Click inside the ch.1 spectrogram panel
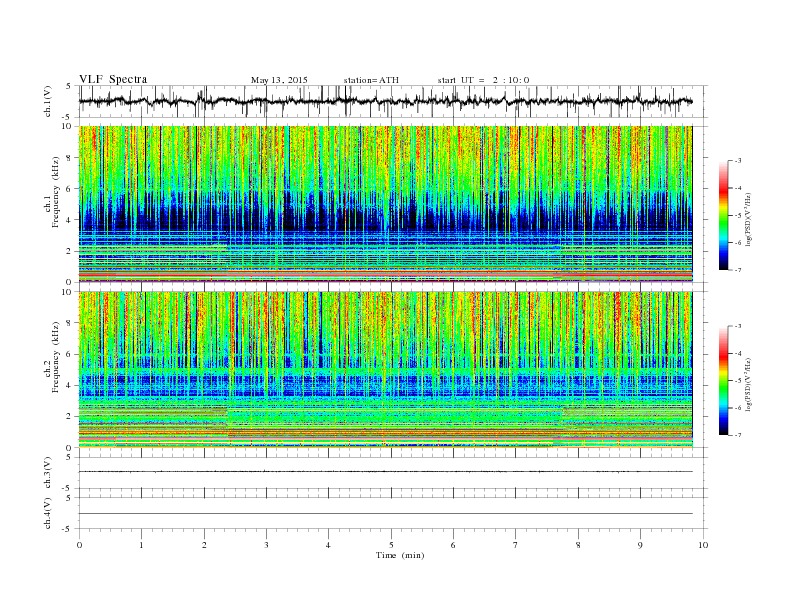This screenshot has width=792, height=612. click(385, 204)
